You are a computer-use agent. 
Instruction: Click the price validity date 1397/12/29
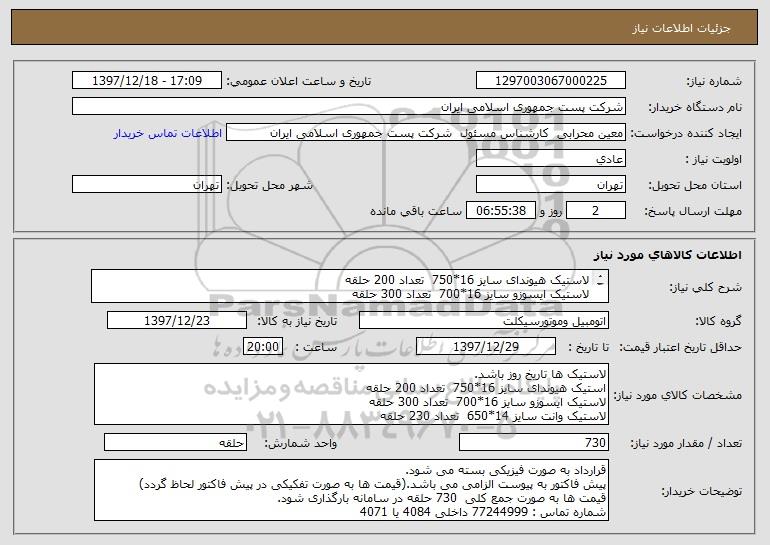486,347
